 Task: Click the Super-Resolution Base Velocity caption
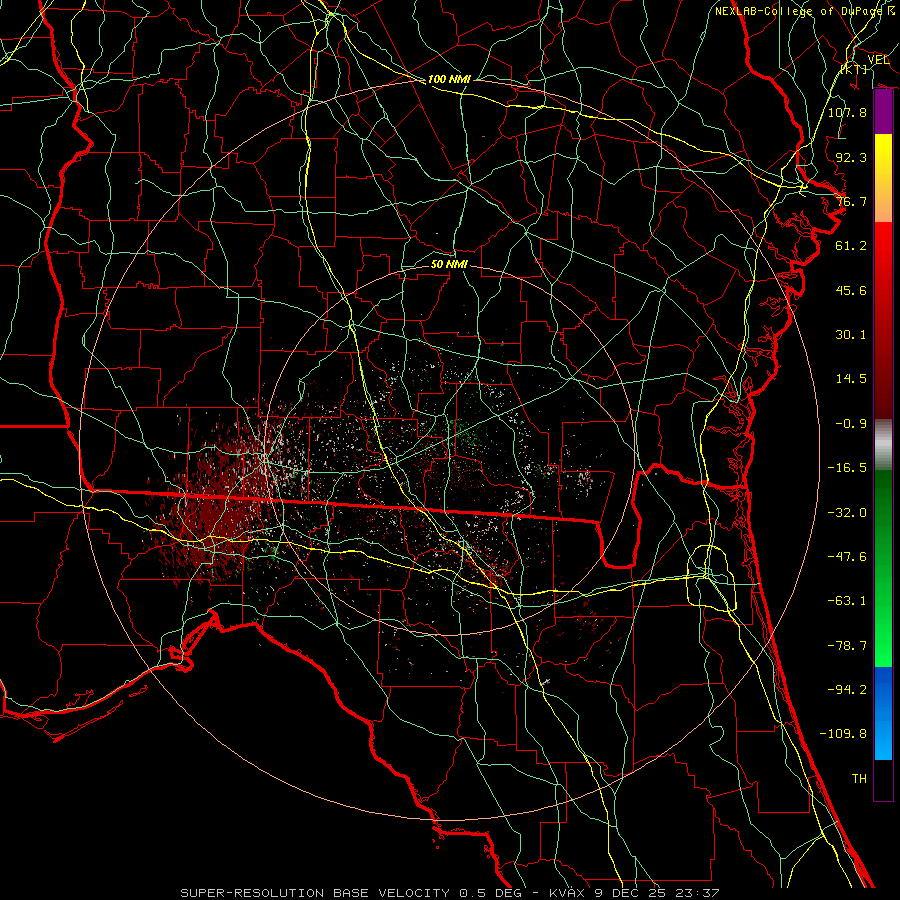coord(449,893)
